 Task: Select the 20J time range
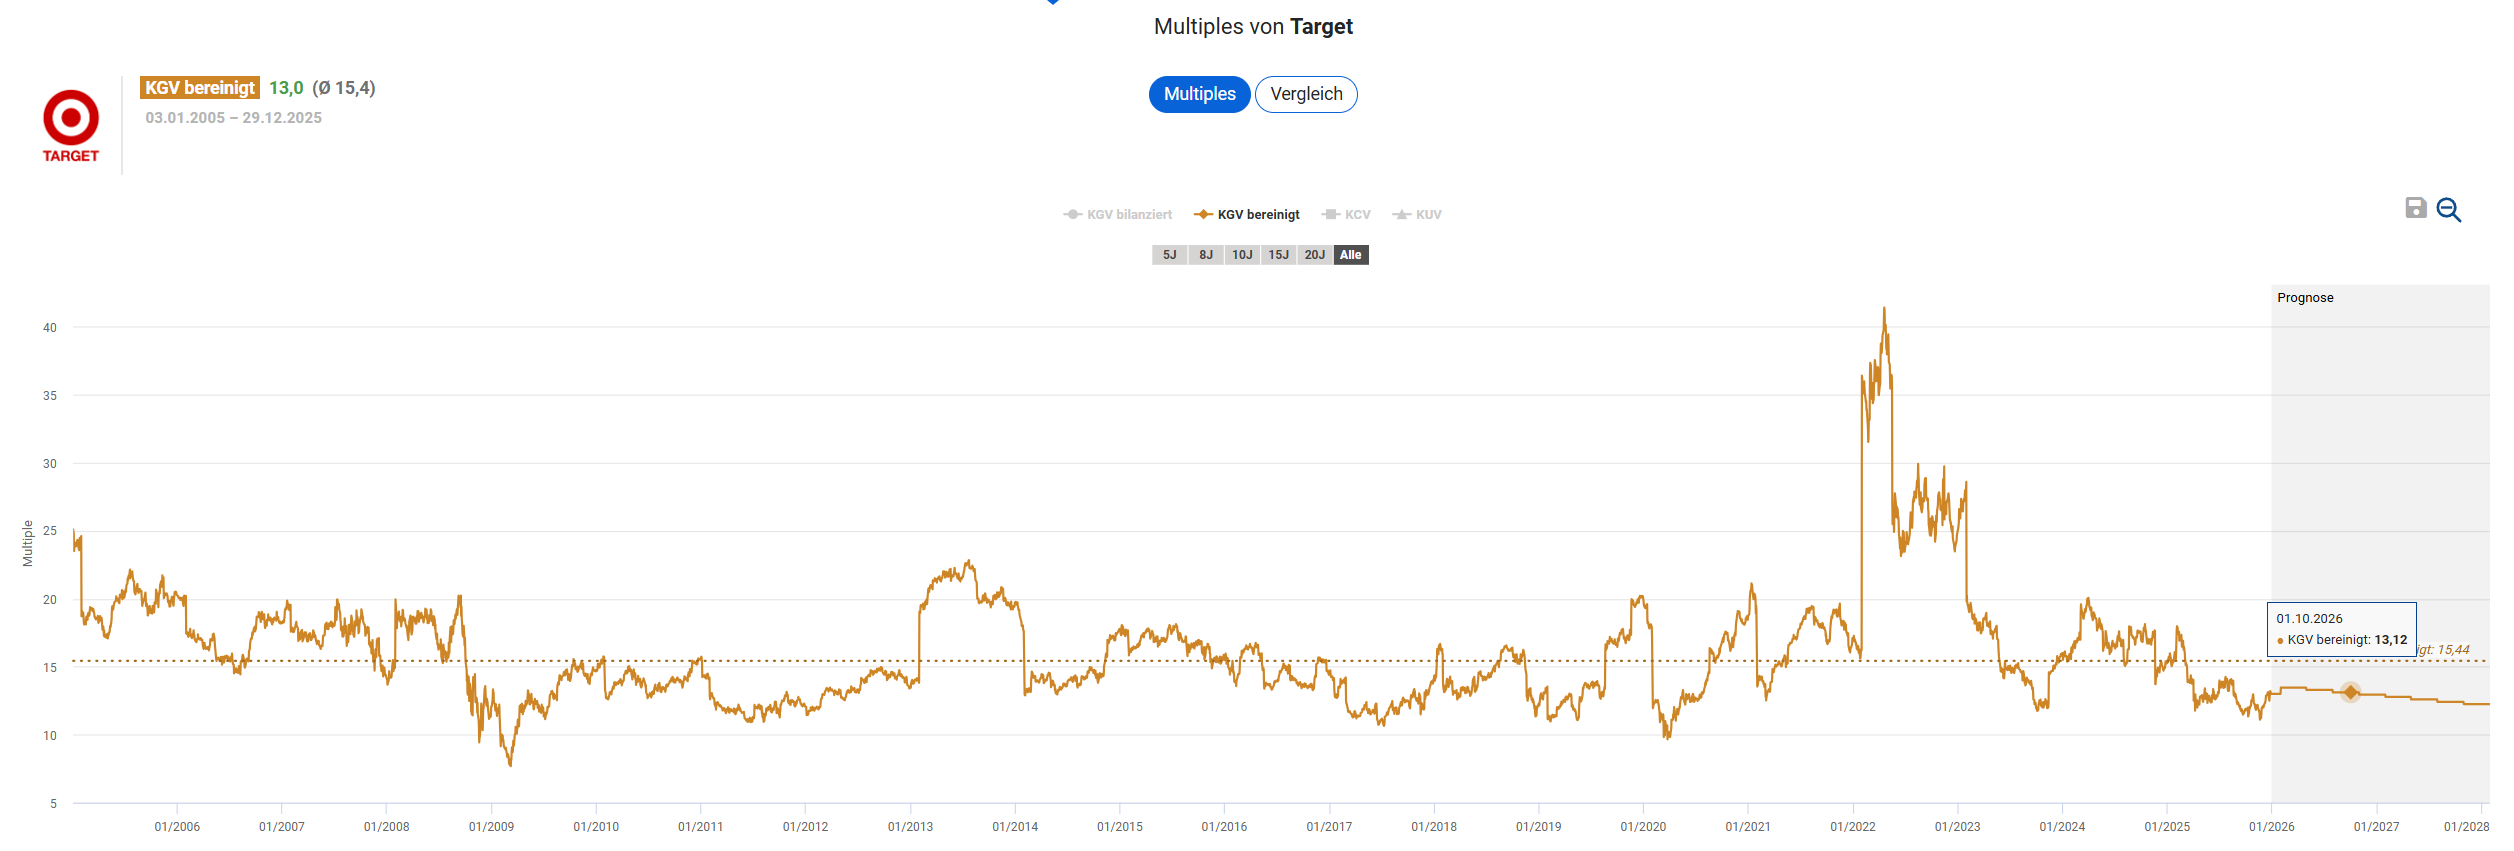(x=1314, y=255)
